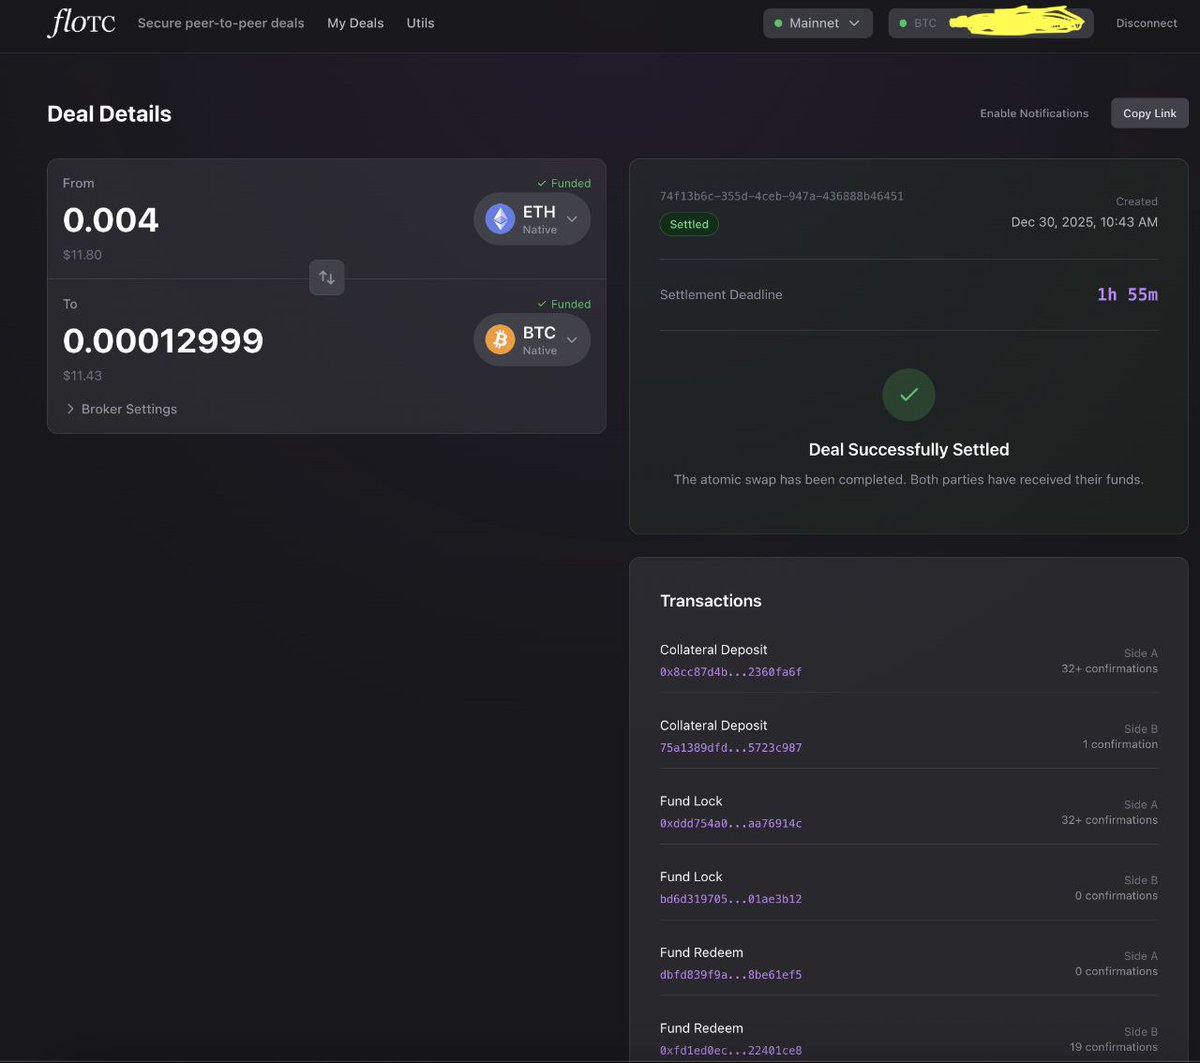The width and height of the screenshot is (1200, 1063).
Task: Disconnect the wallet
Action: coord(1146,23)
